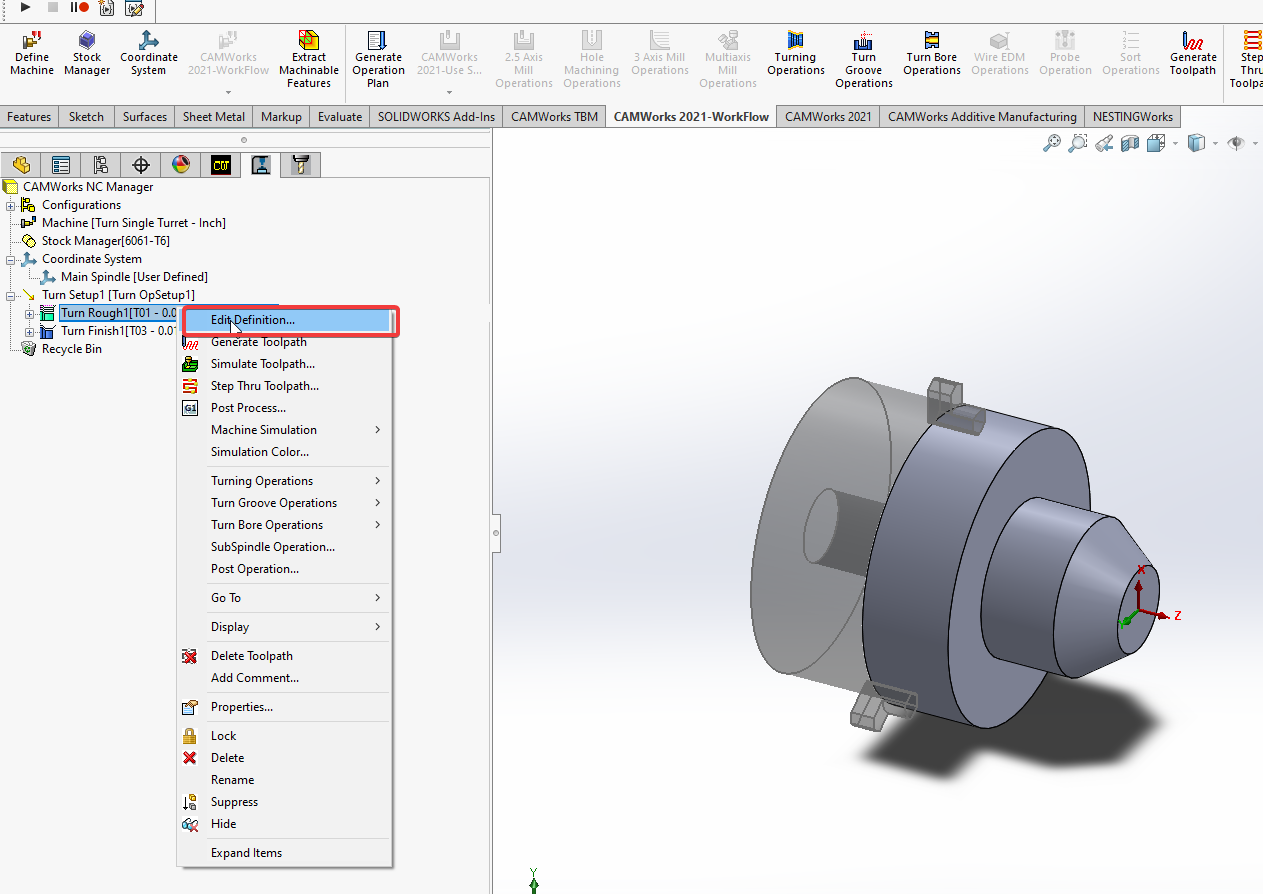Open the Go To submenu
Screen dimensions: 1263x894
tap(284, 598)
